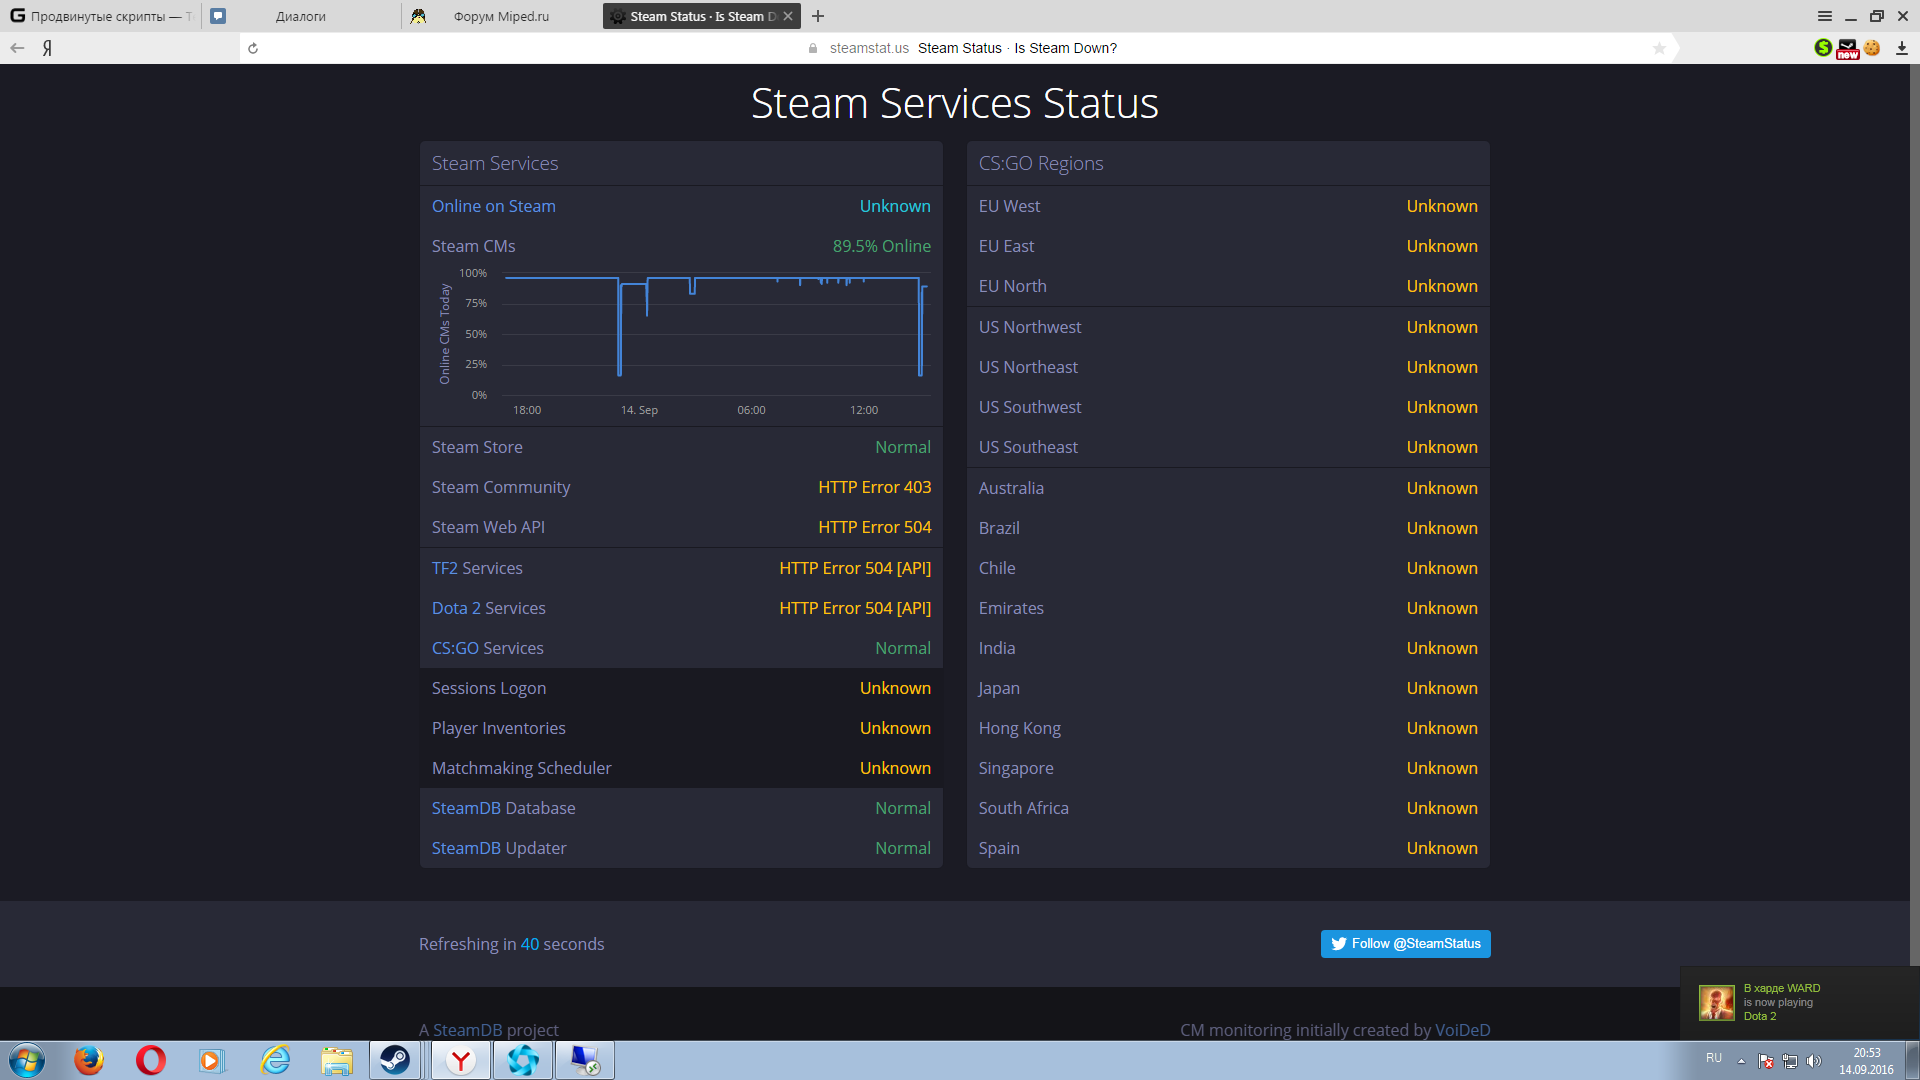Reload the Steam Status page
The image size is (1920, 1080).
253,48
